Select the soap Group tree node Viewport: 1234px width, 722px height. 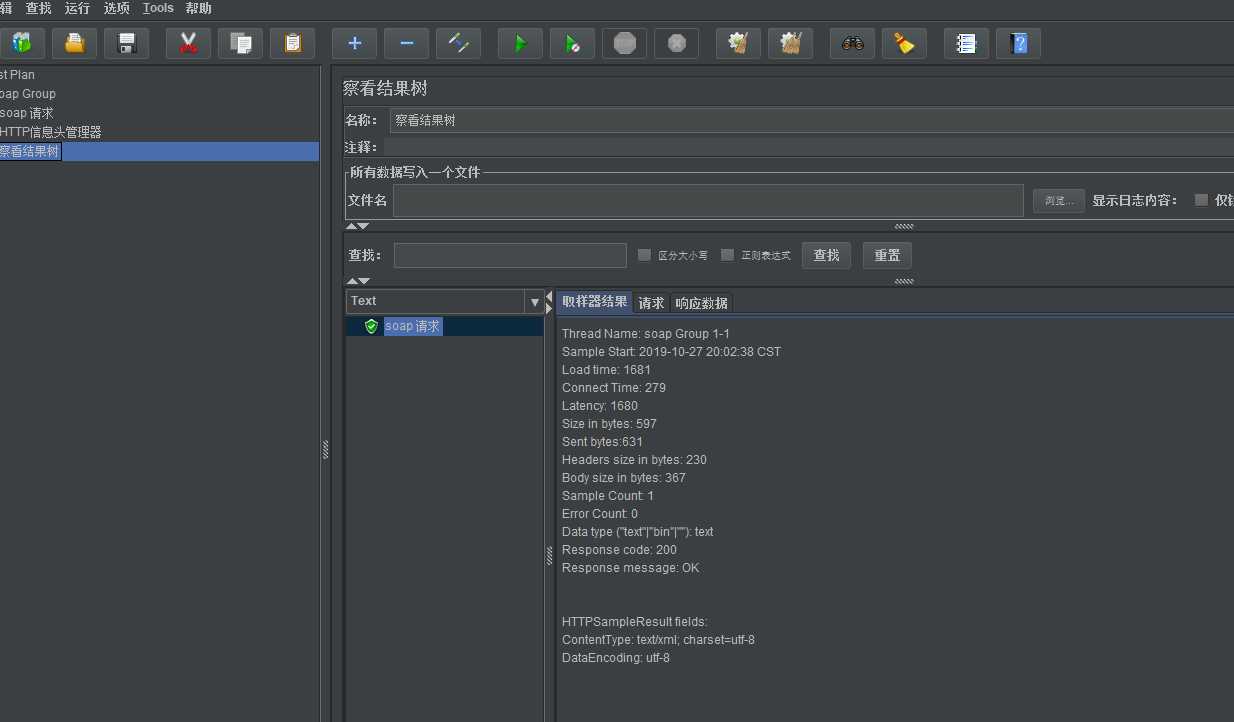28,94
